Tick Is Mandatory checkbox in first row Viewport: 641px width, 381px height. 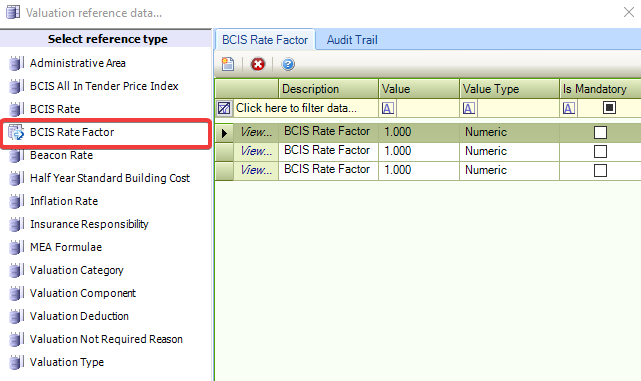point(600,132)
